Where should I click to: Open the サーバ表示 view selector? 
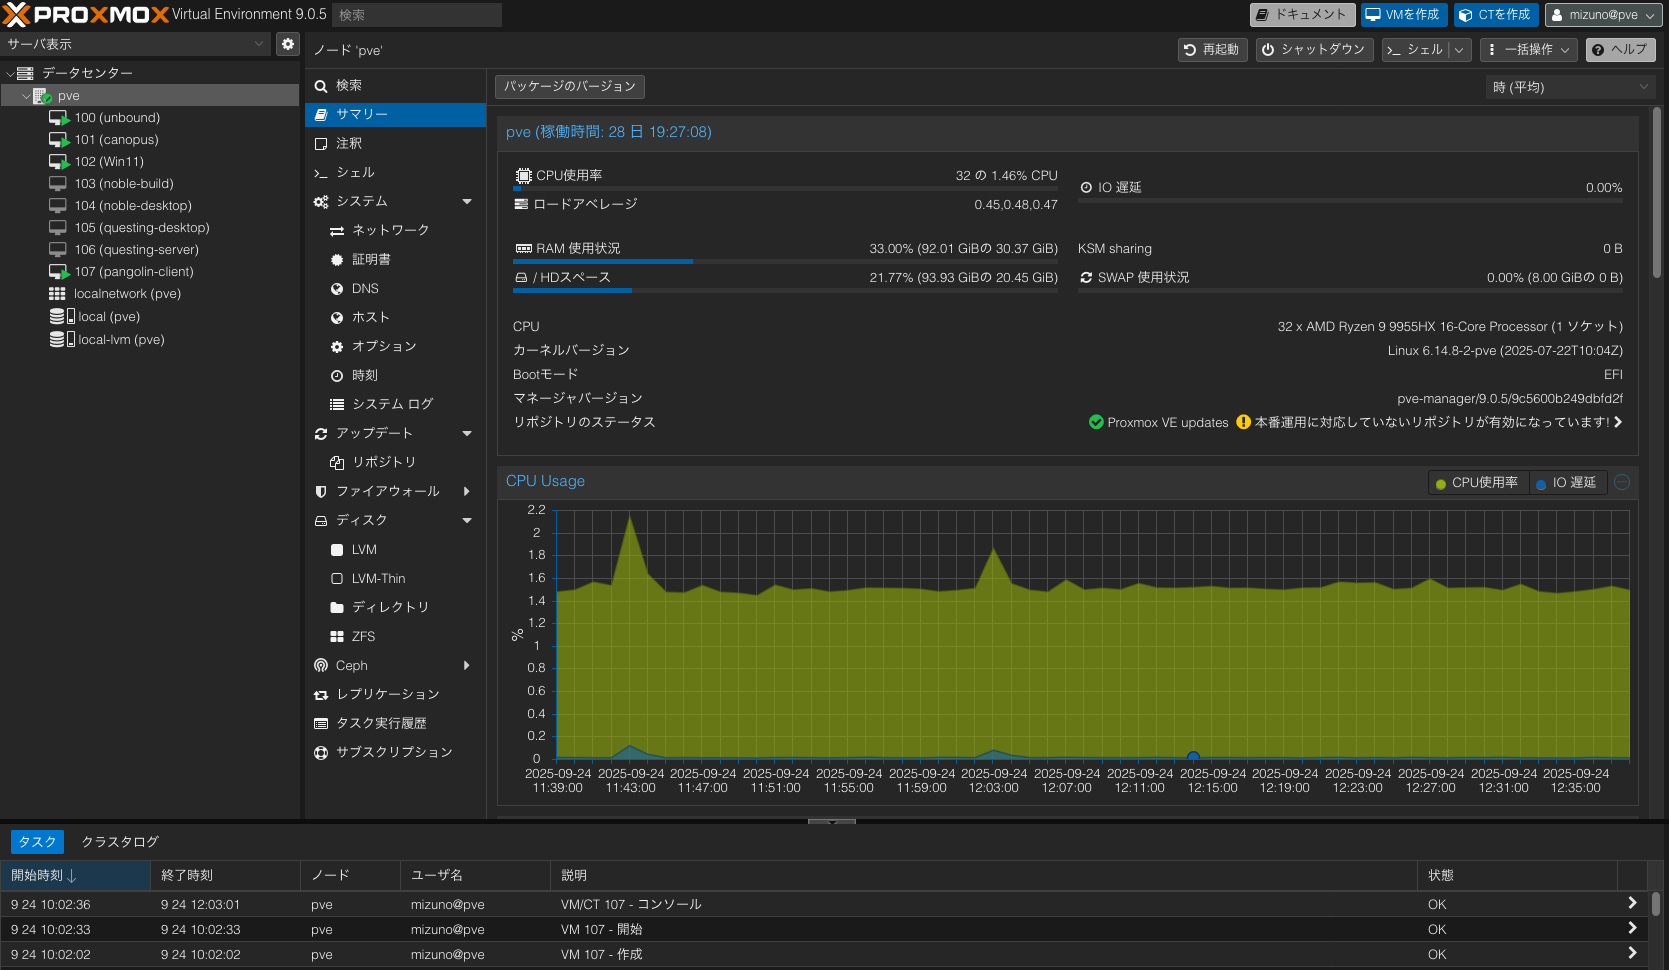[x=135, y=44]
